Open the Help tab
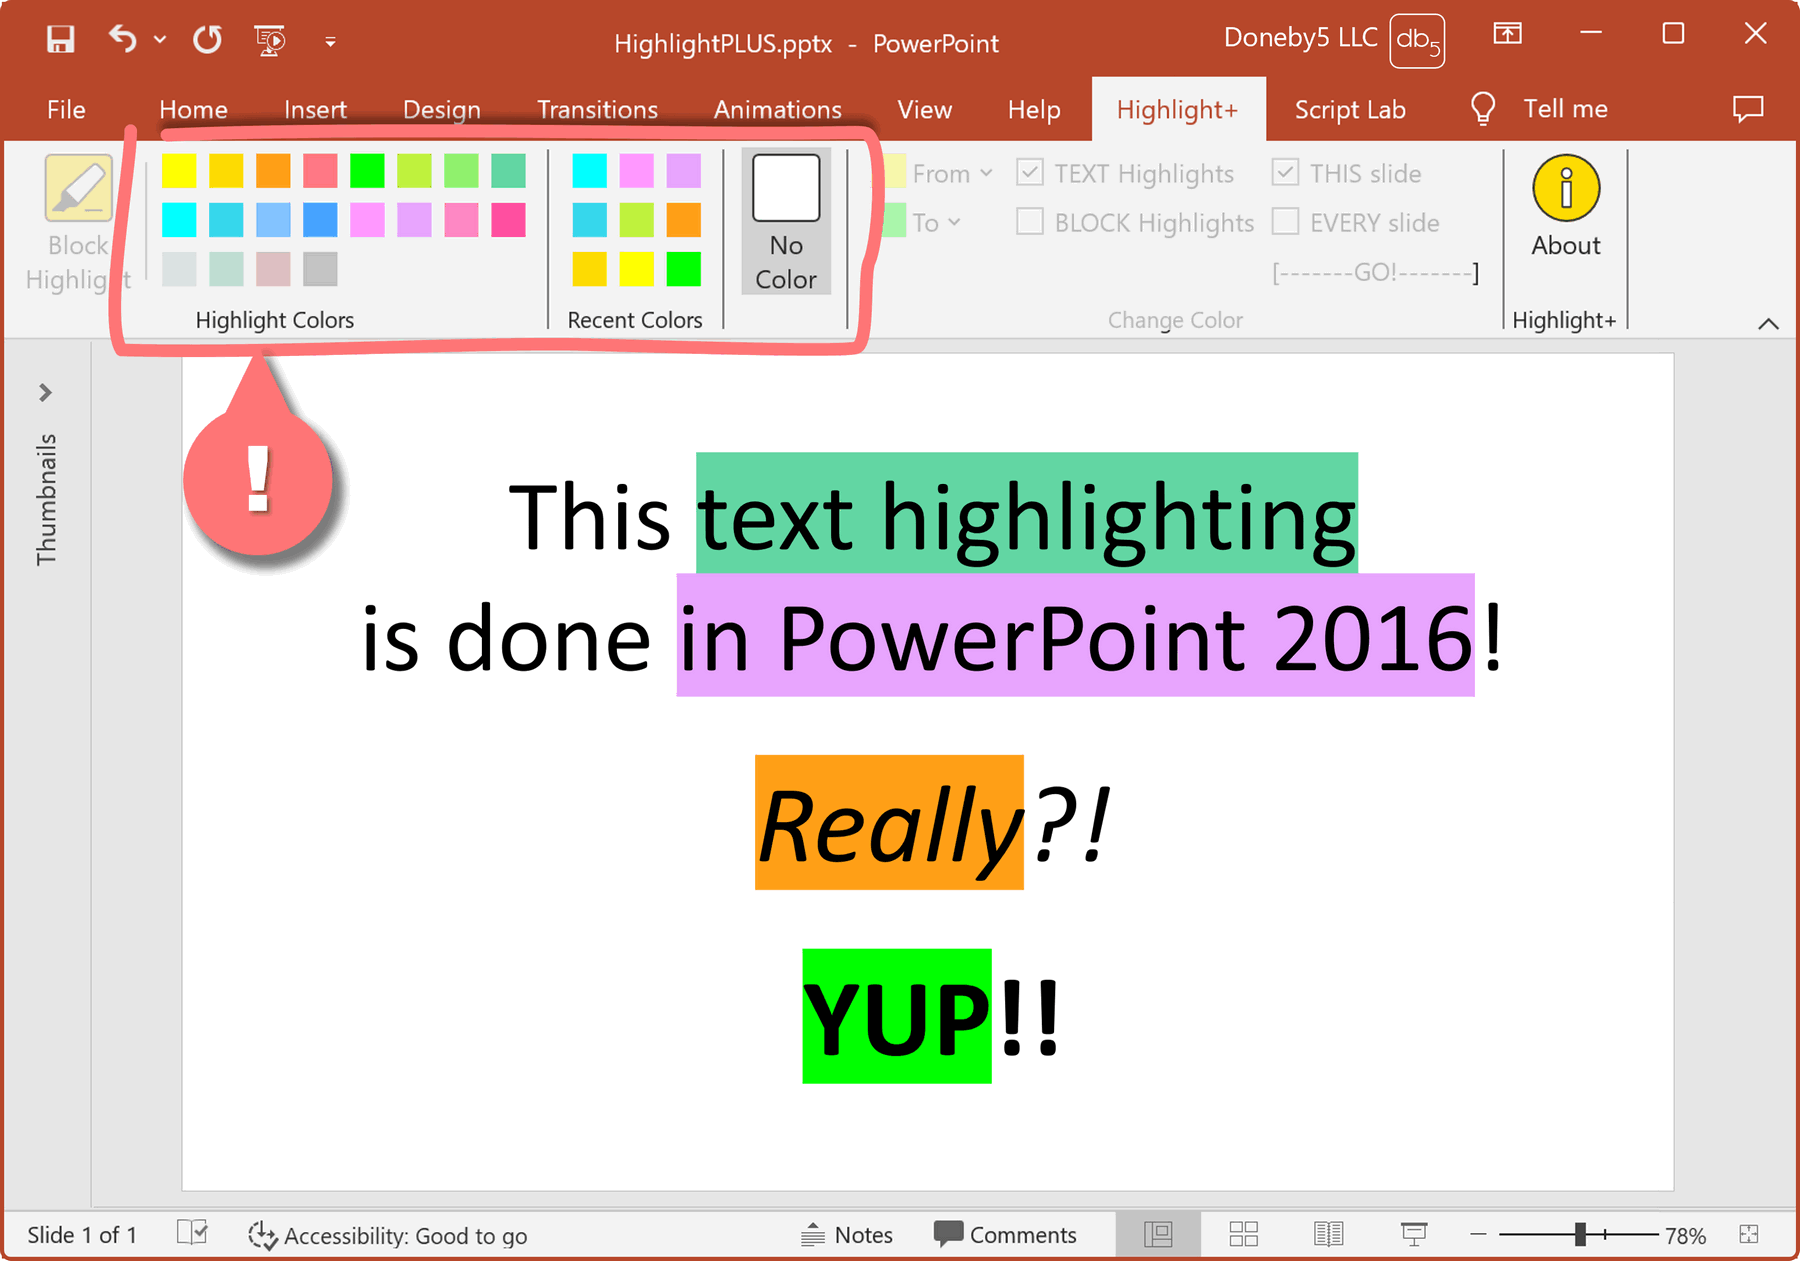The image size is (1800, 1261). (x=1033, y=109)
